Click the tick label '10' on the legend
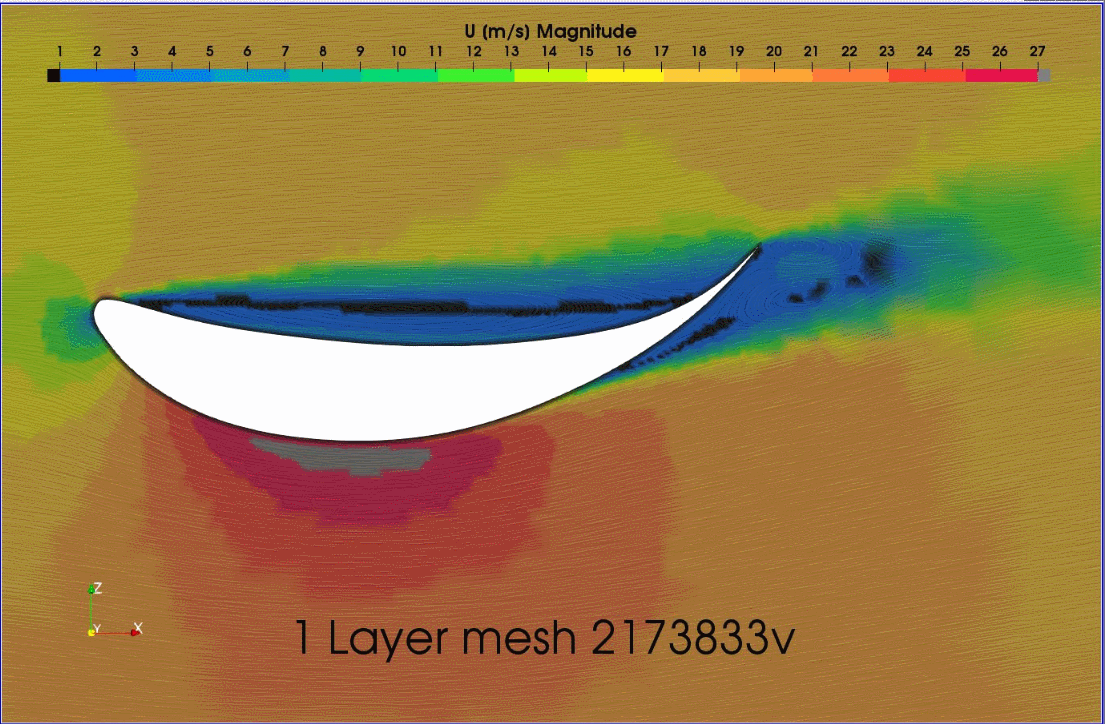The image size is (1105, 724). [x=398, y=51]
